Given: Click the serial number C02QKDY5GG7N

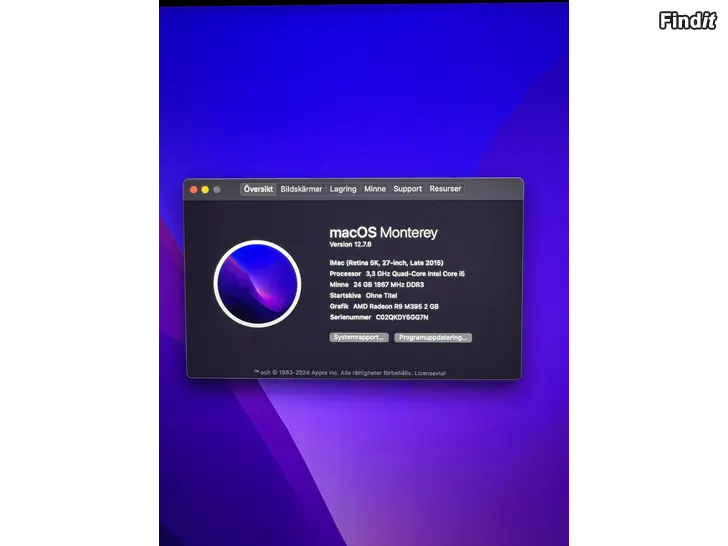Looking at the screenshot, I should click(402, 317).
